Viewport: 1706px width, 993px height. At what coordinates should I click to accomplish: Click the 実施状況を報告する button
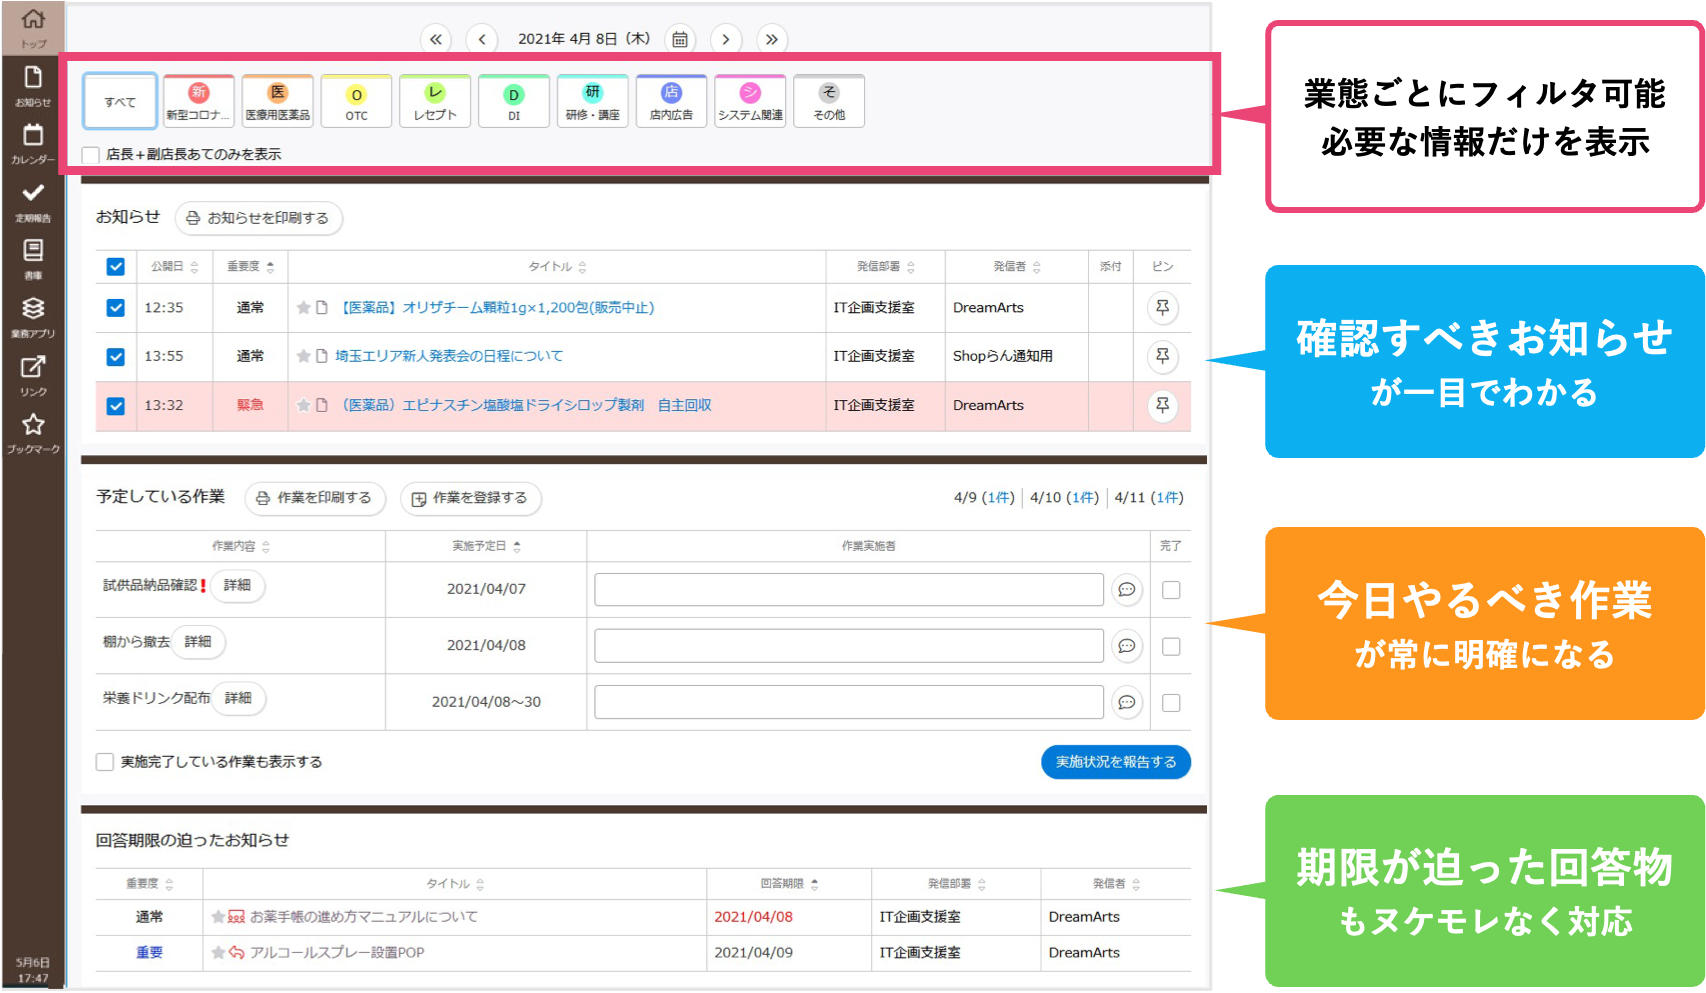[x=1114, y=761]
